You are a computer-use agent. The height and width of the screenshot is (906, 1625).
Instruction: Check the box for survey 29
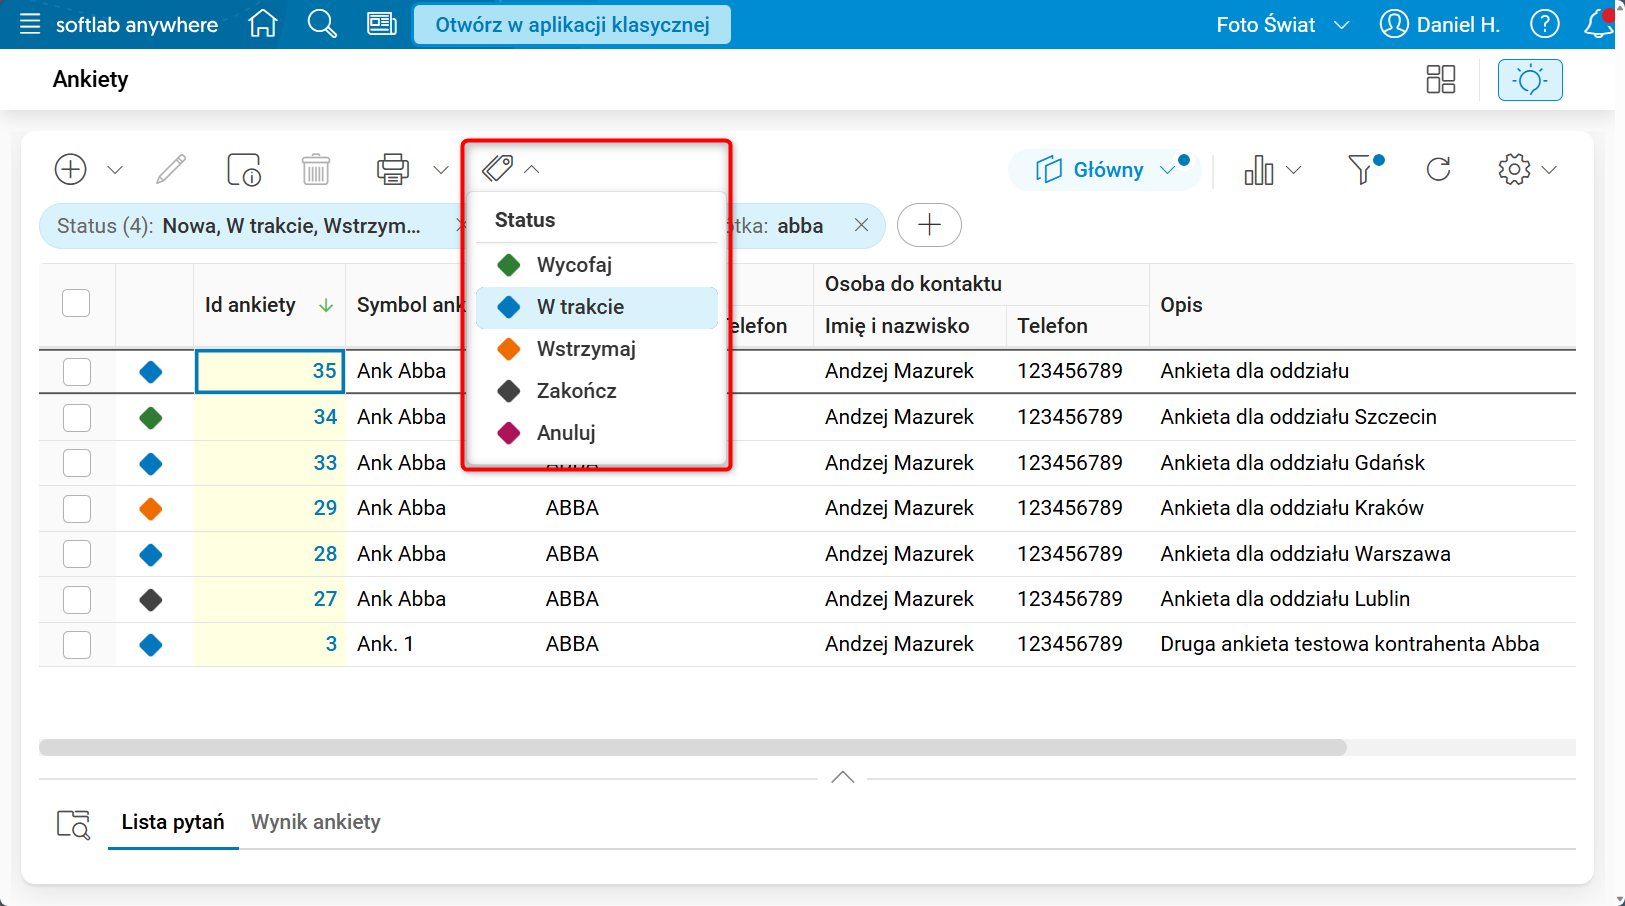(77, 508)
